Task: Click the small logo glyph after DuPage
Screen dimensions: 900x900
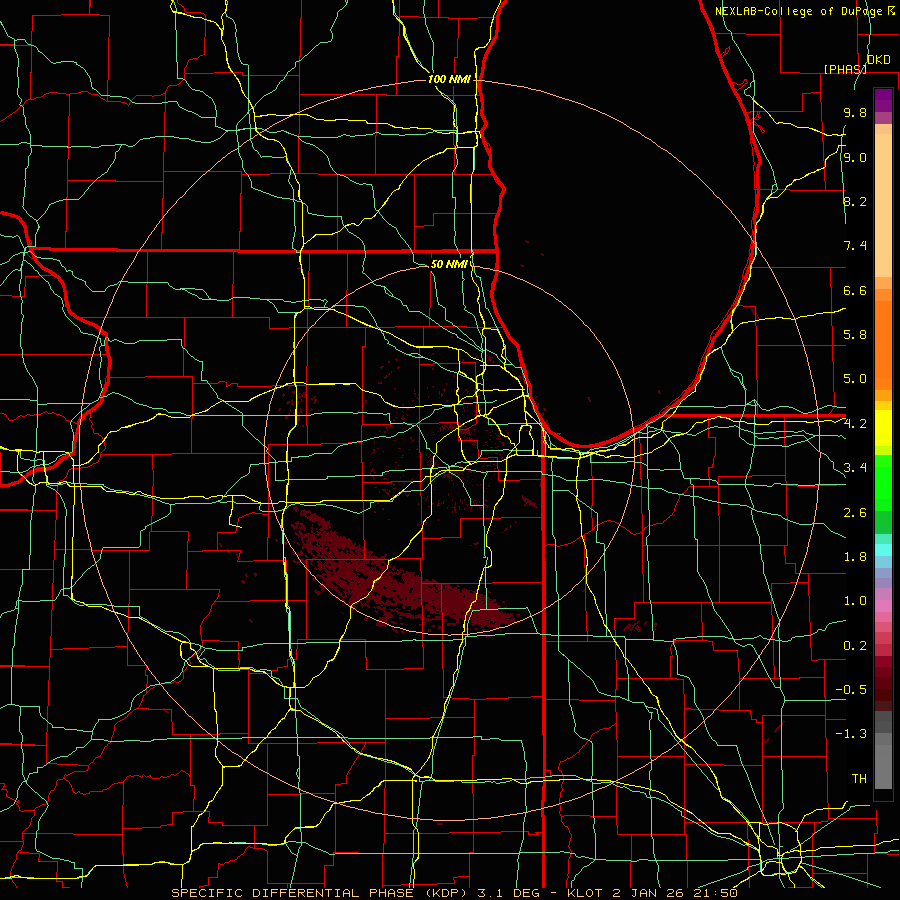Action: pyautogui.click(x=891, y=10)
